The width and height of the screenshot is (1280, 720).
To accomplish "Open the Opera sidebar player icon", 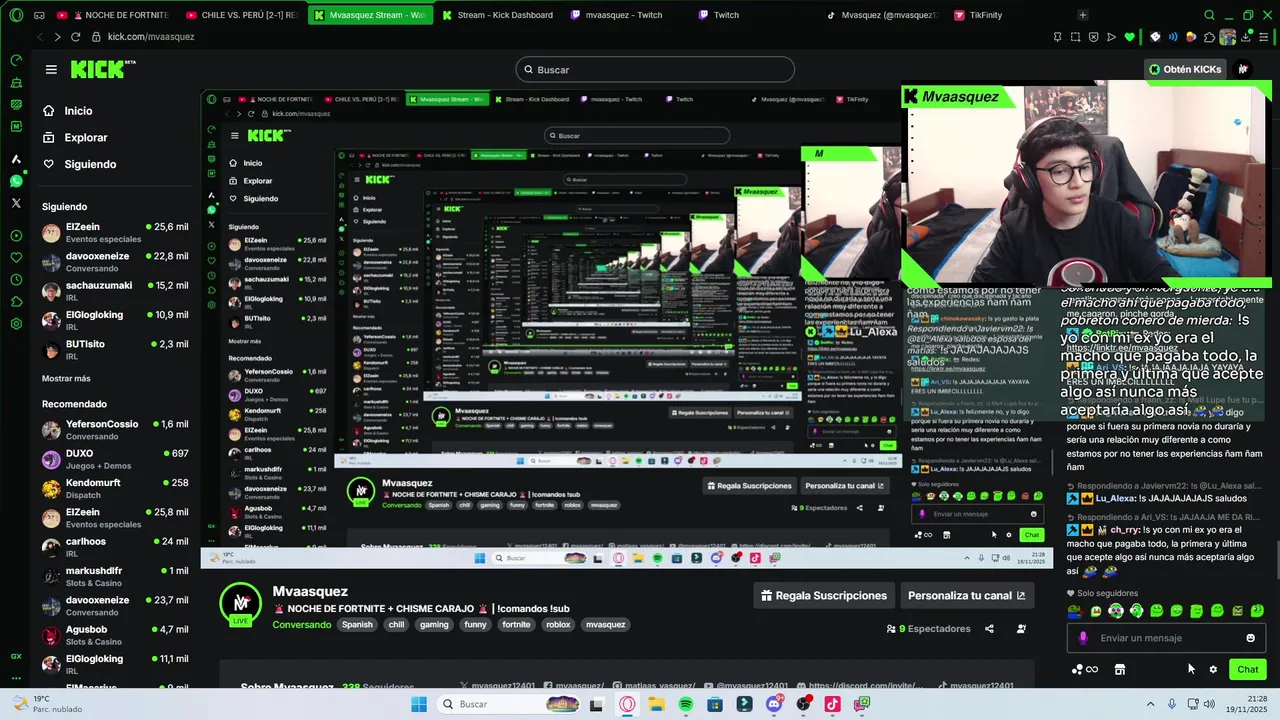I will [16, 236].
